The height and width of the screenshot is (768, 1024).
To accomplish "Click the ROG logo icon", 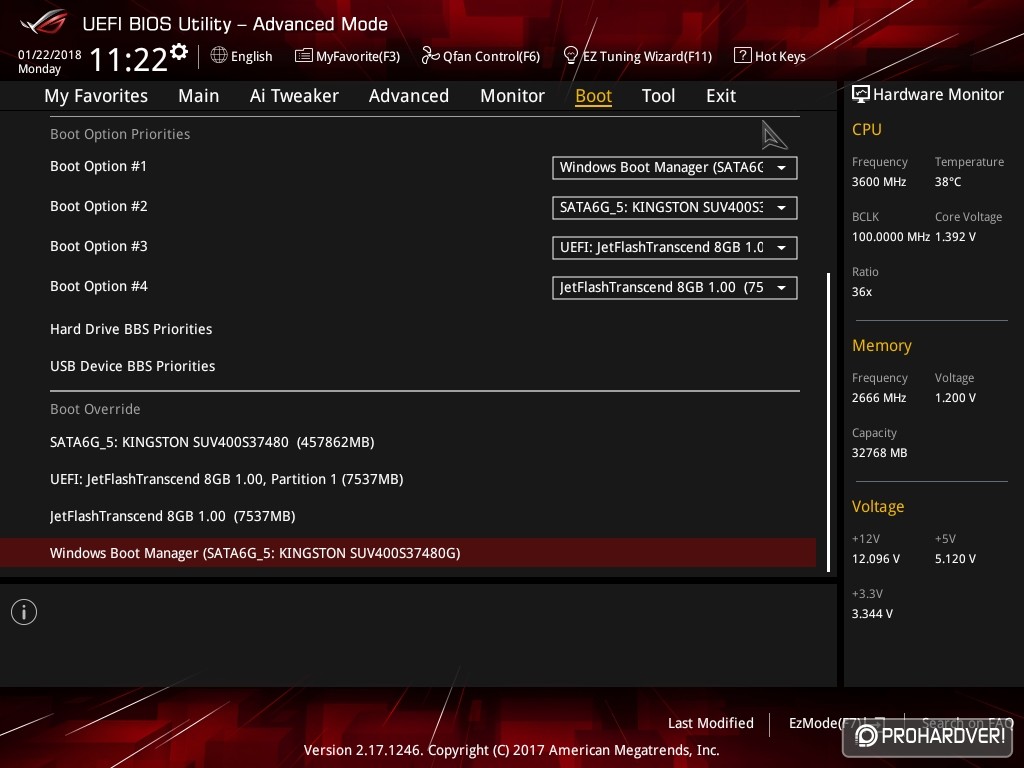I will point(44,23).
